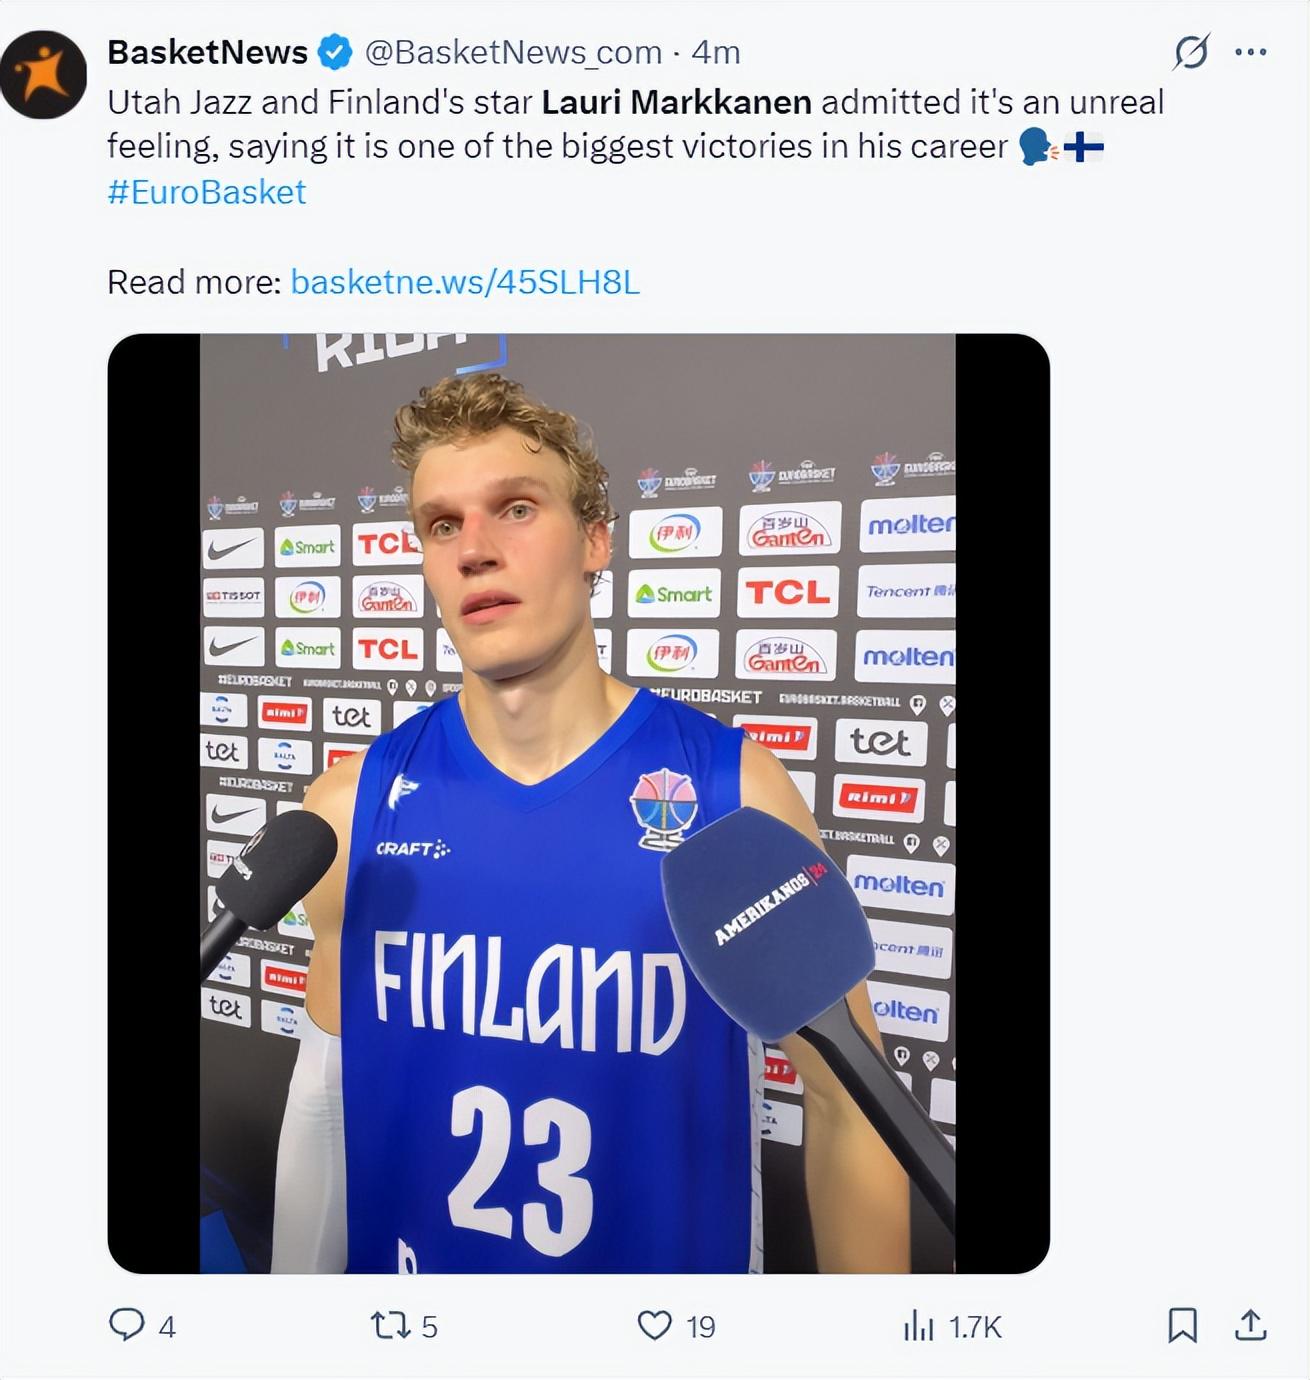Image resolution: width=1310 pixels, height=1380 pixels.
Task: Open the #EuroBasket hashtag
Action: [206, 191]
